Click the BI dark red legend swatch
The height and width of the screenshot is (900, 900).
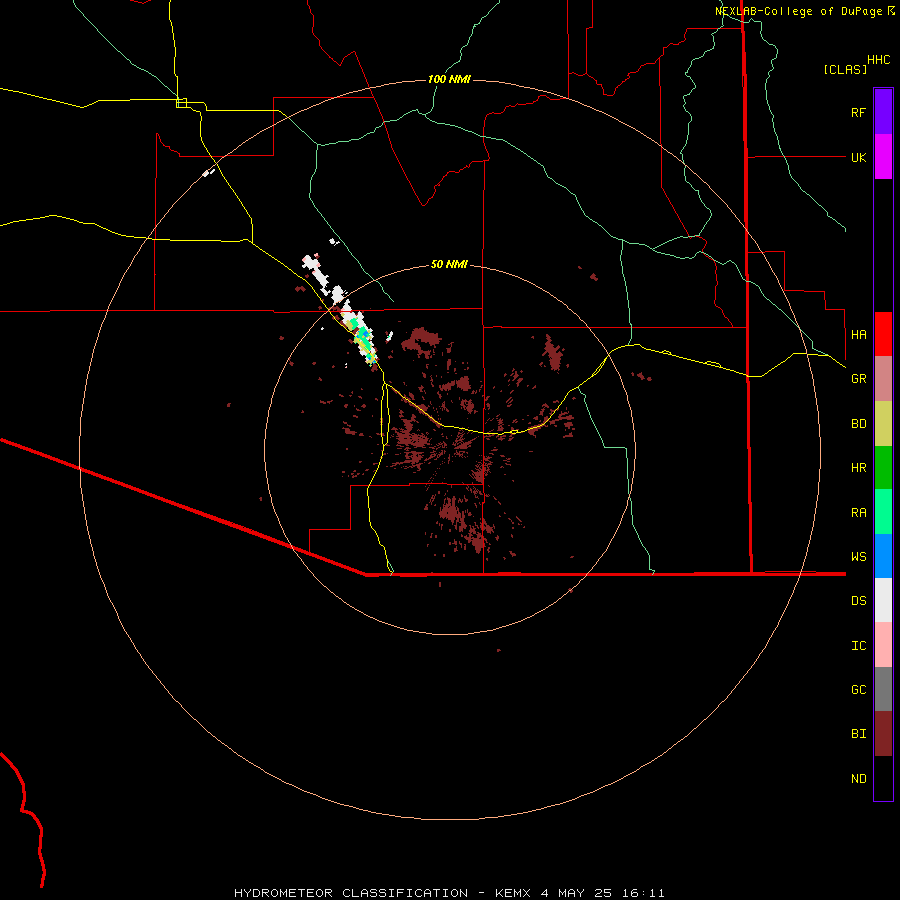coord(883,734)
